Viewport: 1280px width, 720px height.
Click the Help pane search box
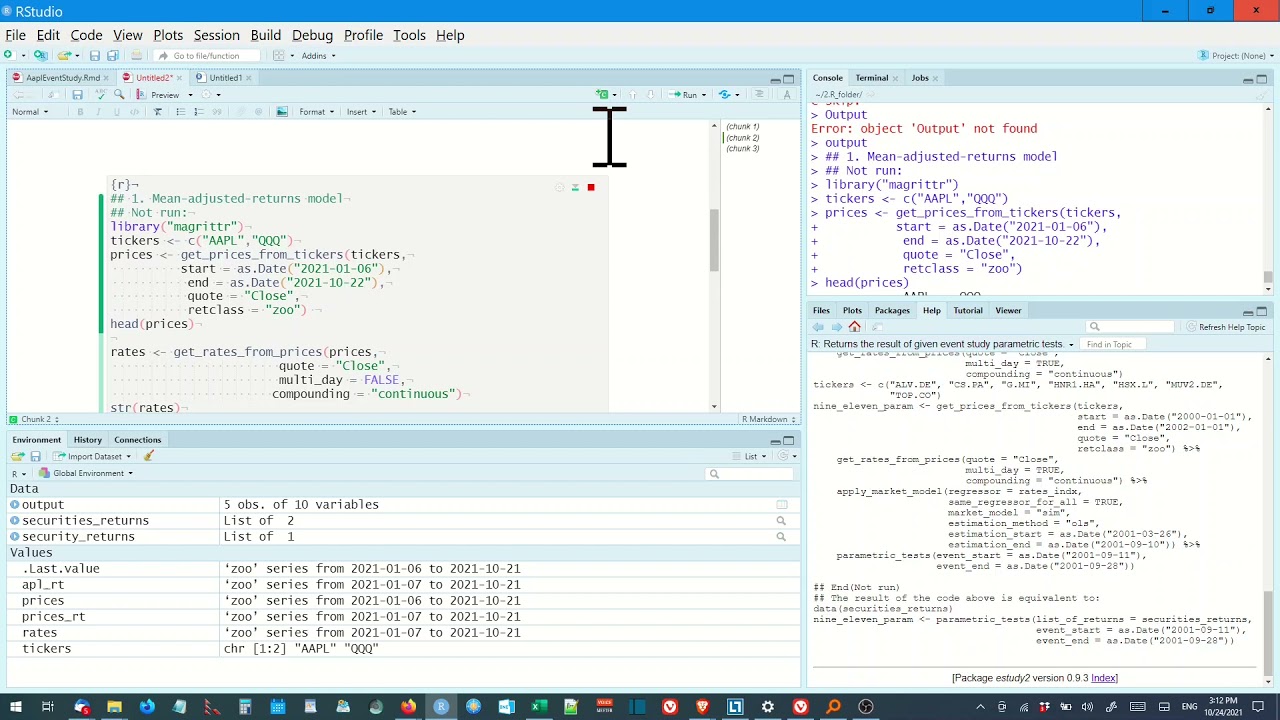pos(1132,327)
